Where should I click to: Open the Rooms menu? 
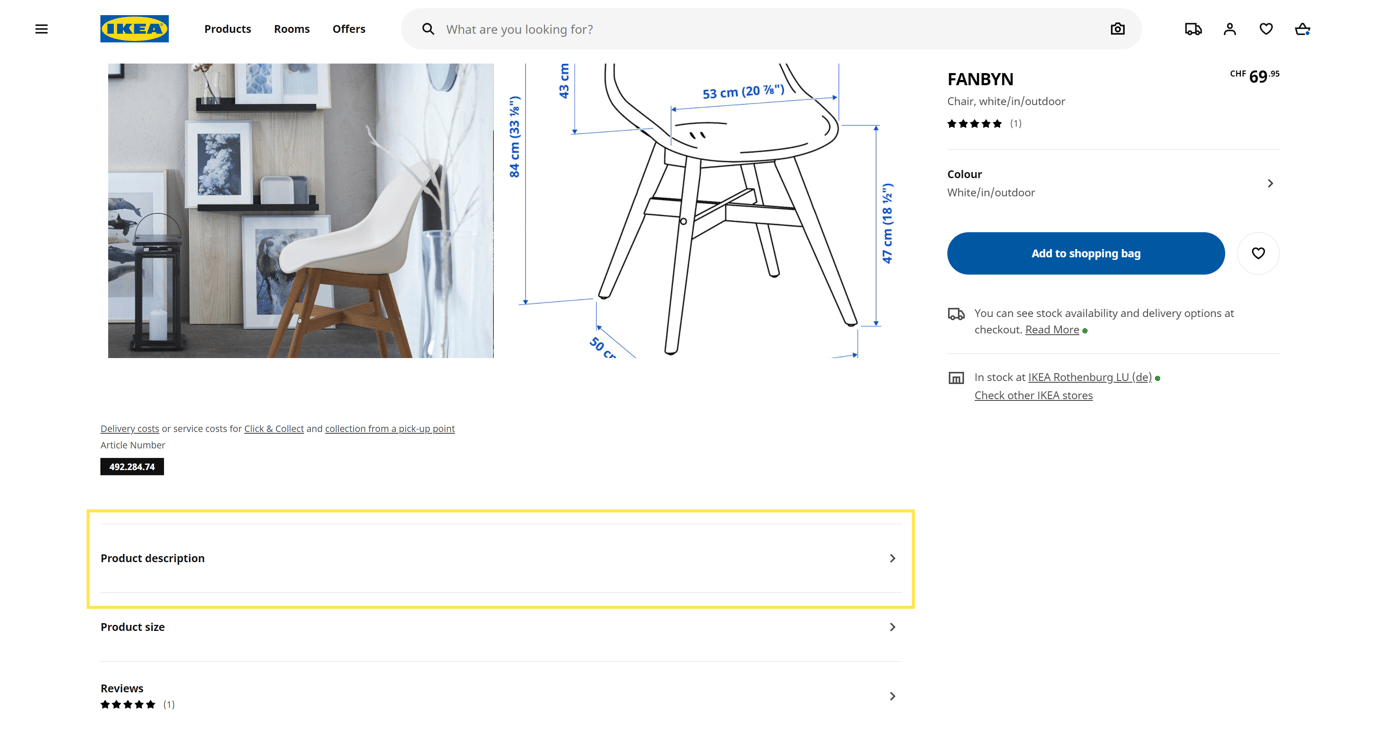pyautogui.click(x=291, y=29)
